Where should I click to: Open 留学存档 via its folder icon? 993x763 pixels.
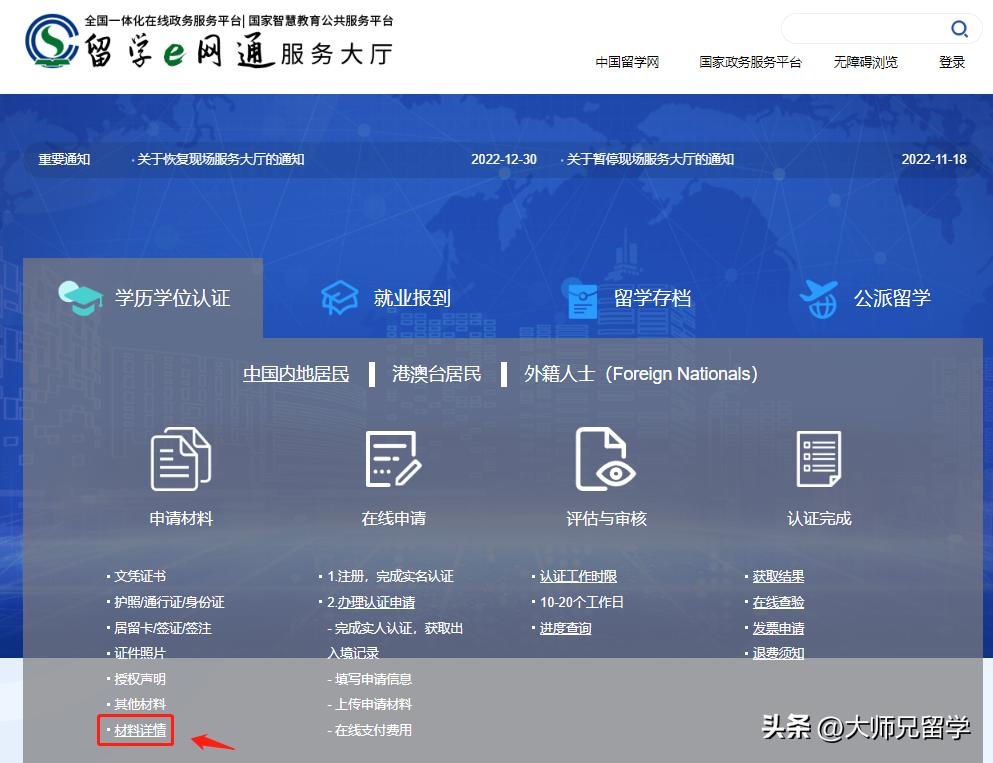(x=583, y=297)
